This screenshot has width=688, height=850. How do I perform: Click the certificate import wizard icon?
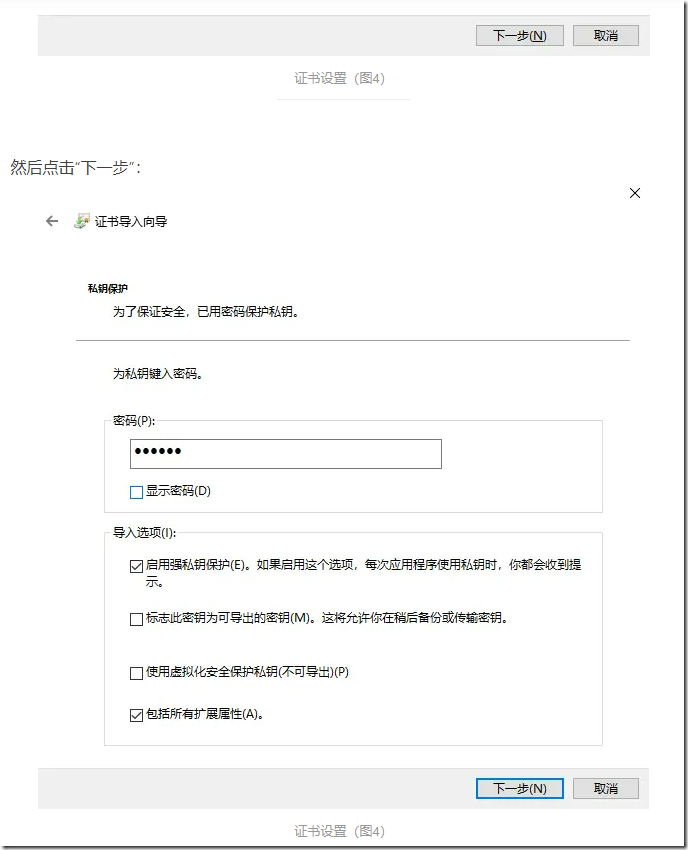(x=81, y=221)
